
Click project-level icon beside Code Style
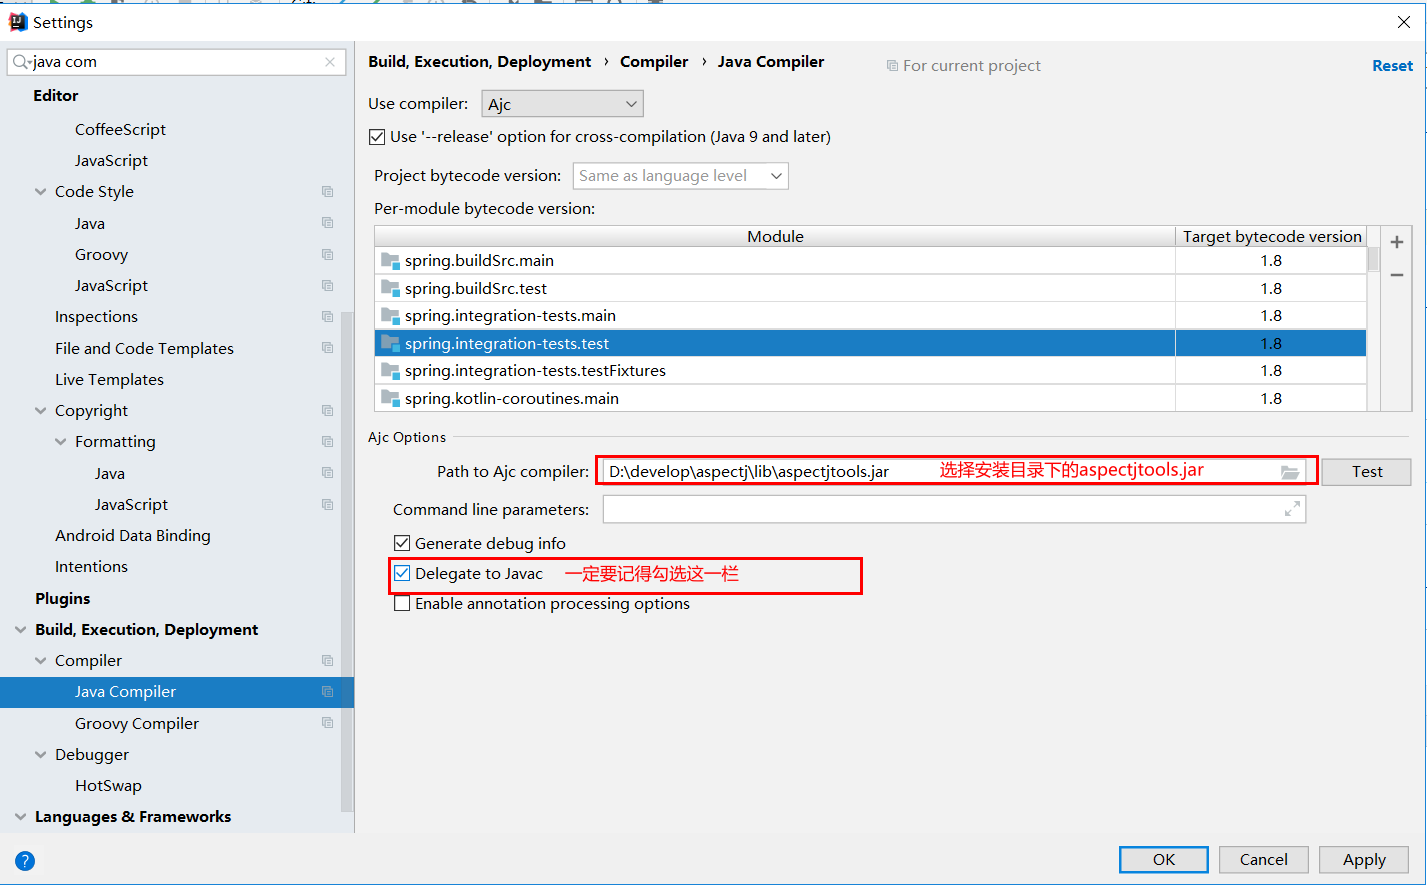click(327, 191)
